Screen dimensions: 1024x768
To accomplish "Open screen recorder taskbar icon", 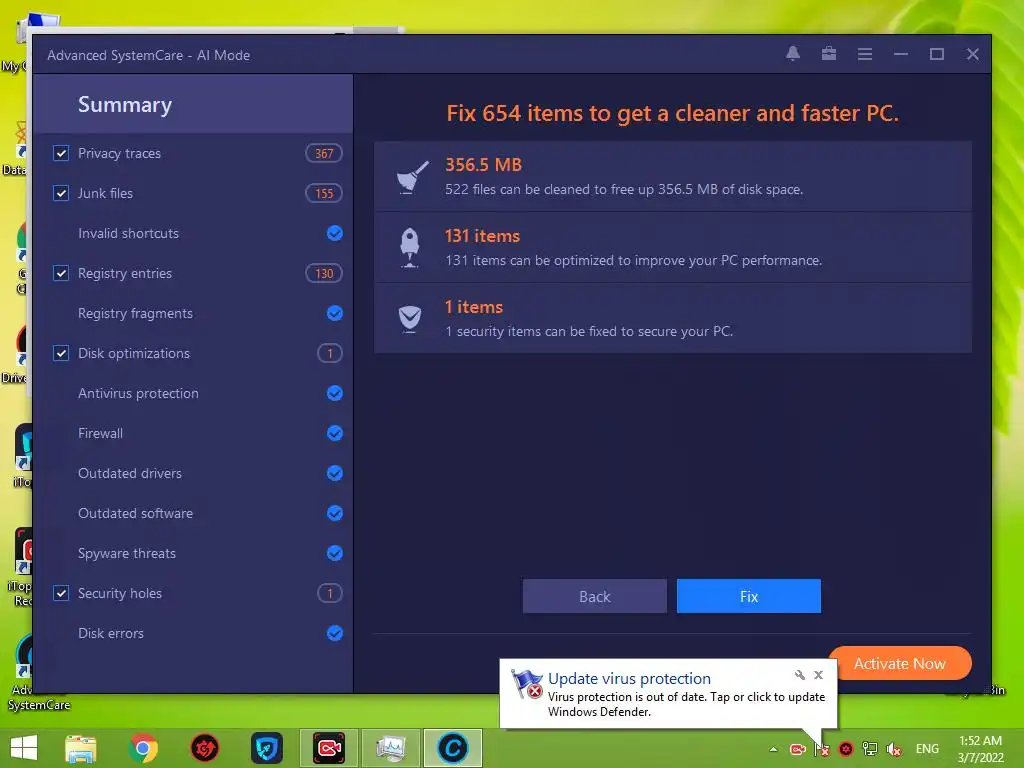I will coord(328,748).
